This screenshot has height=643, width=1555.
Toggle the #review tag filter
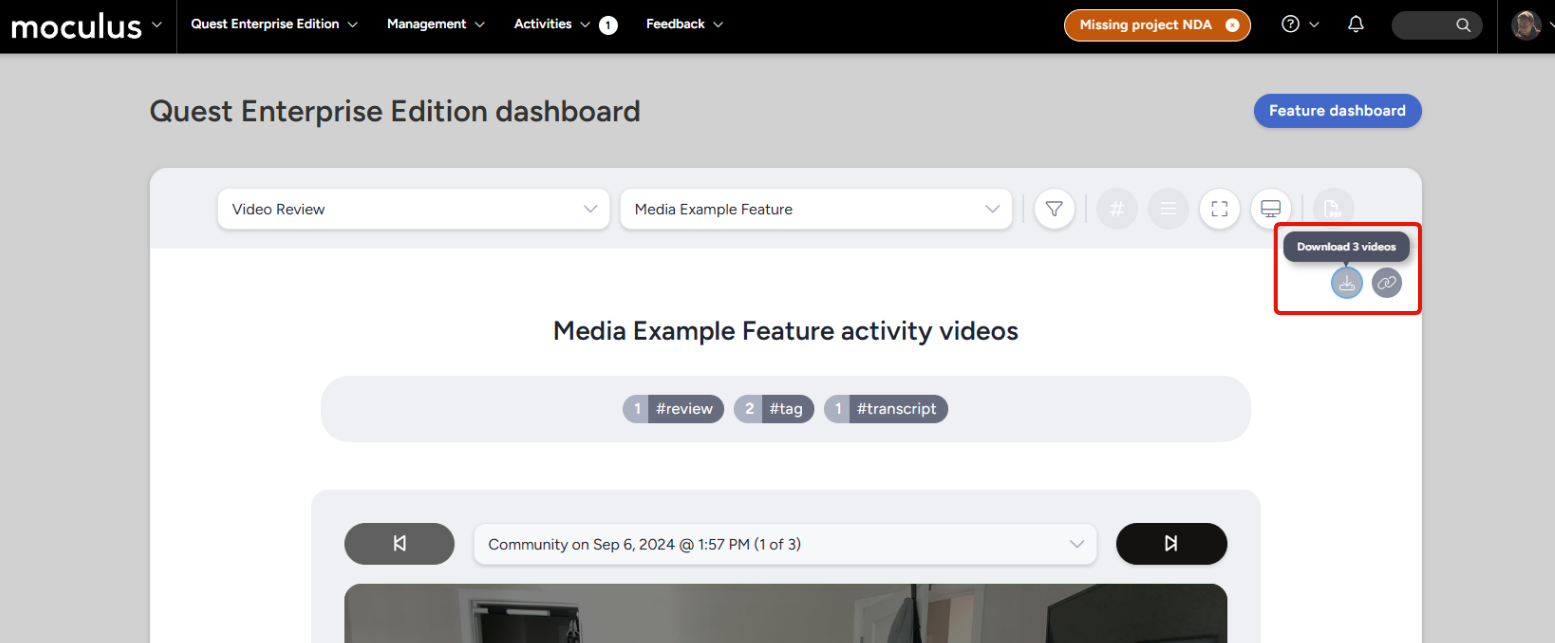(673, 409)
